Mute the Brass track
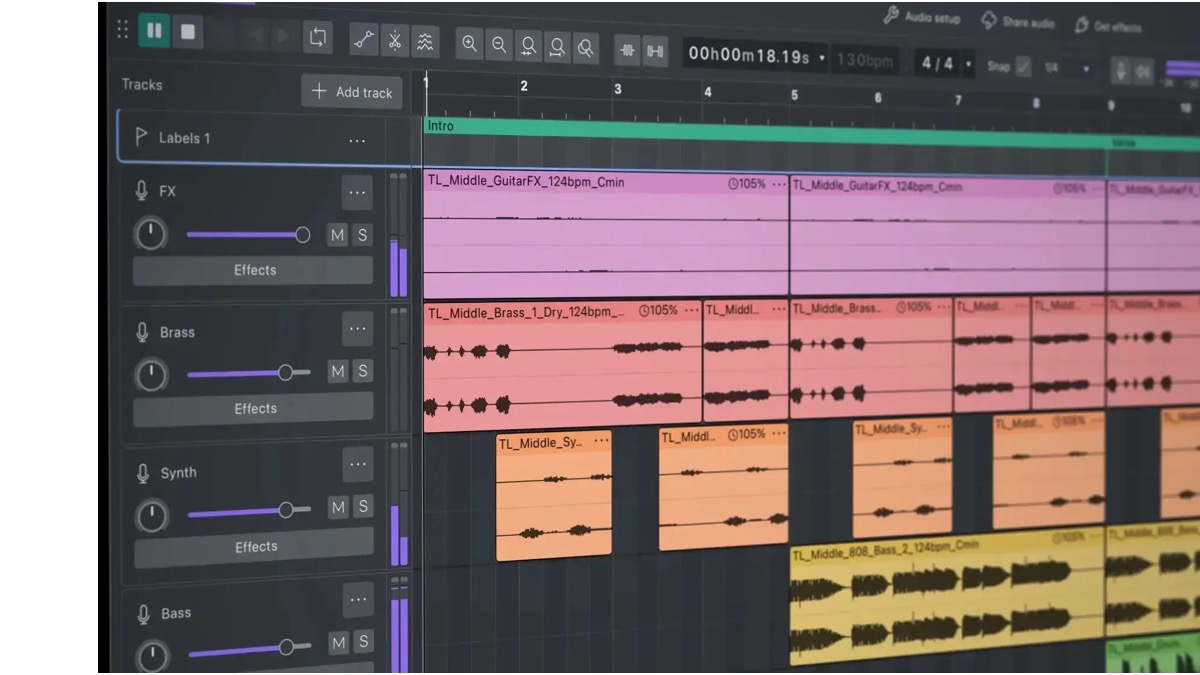This screenshot has width=1200, height=675. coord(338,371)
